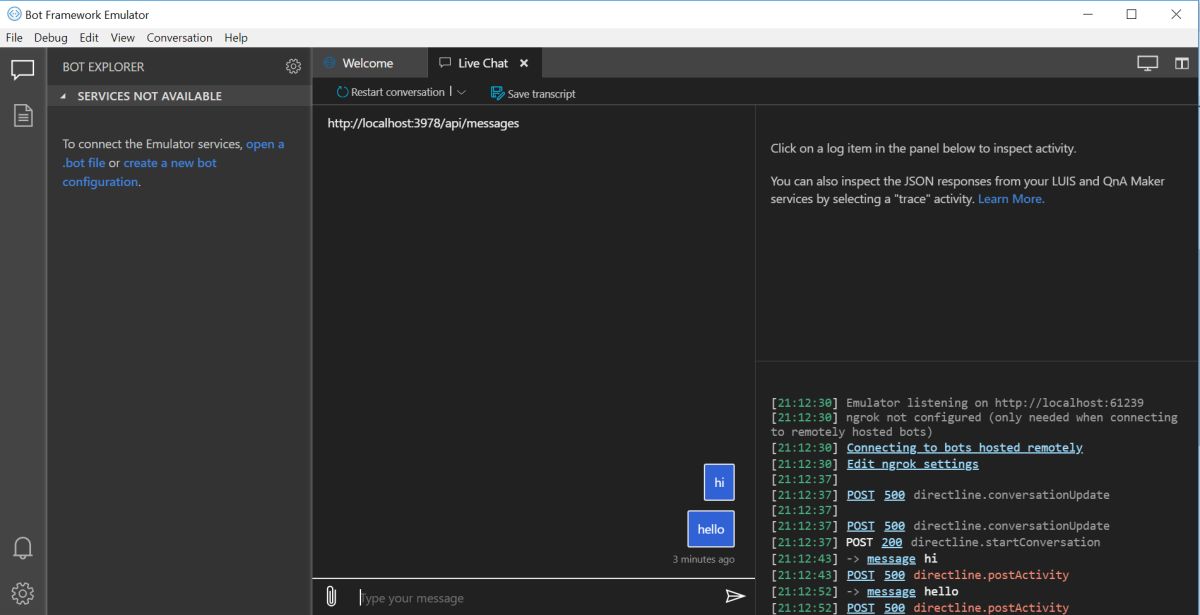Open the Bot Explorer chat icon in sidebar
Image resolution: width=1200 pixels, height=615 pixels.
tap(22, 71)
